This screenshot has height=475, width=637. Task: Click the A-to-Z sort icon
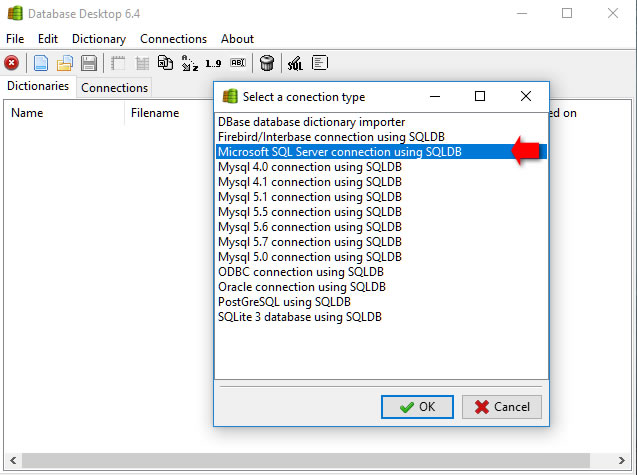pos(189,63)
